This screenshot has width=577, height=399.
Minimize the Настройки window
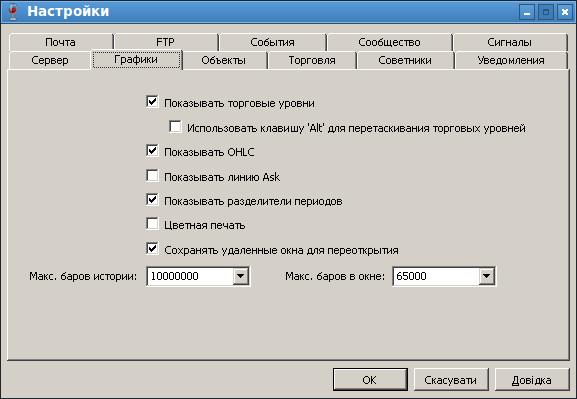pos(527,12)
